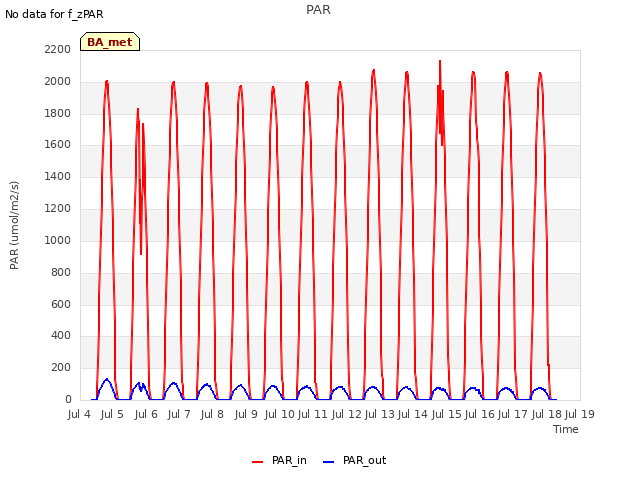Click the Jul 19 x-axis label
640x480 pixels.
coord(580,414)
